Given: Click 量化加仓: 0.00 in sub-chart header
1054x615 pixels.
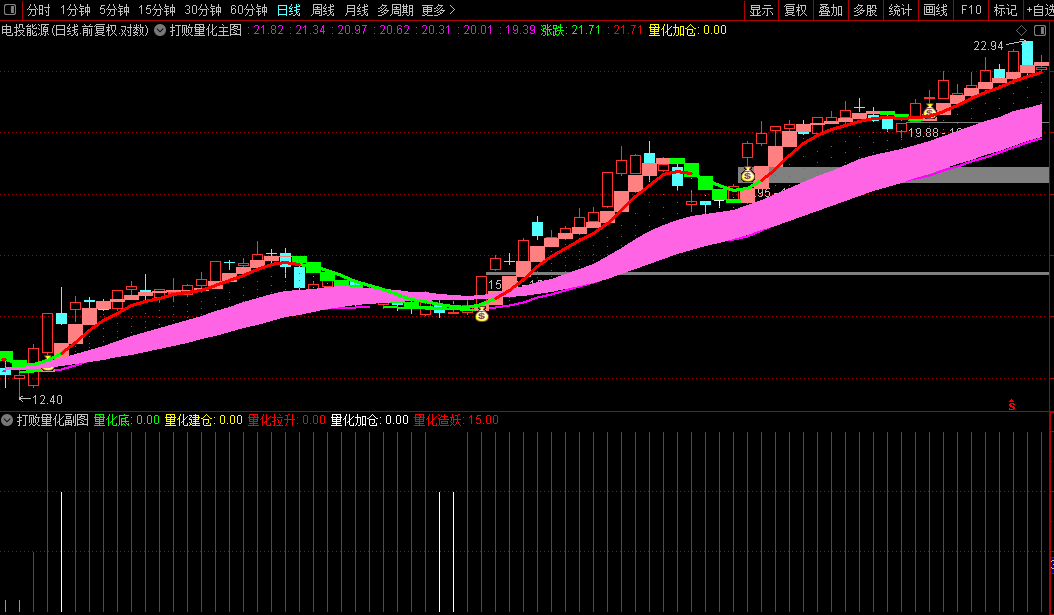Looking at the screenshot, I should (370, 420).
